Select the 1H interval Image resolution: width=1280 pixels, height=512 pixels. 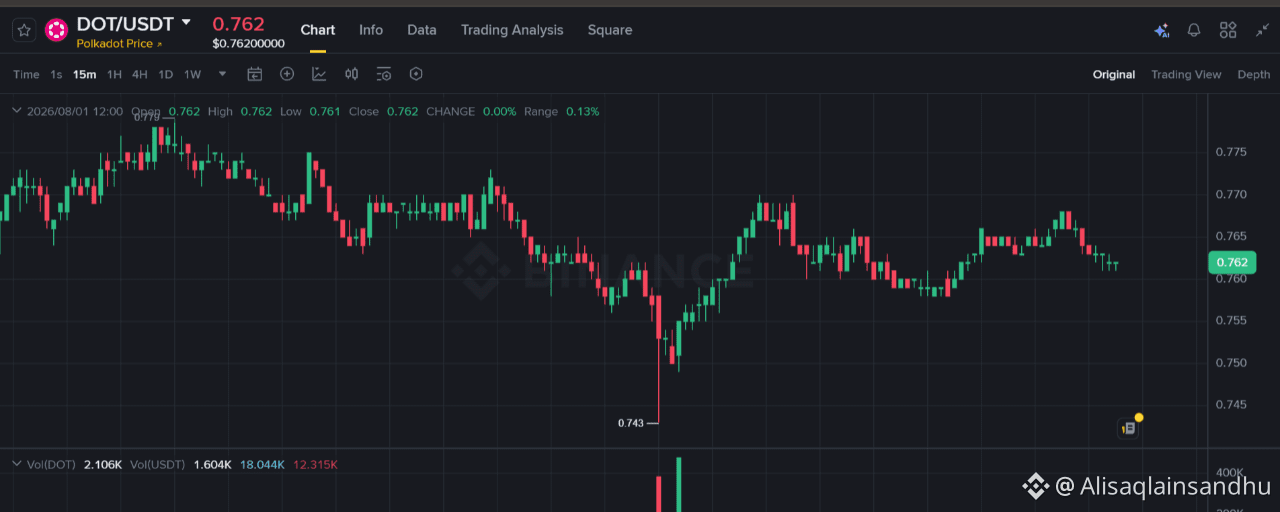(x=114, y=74)
